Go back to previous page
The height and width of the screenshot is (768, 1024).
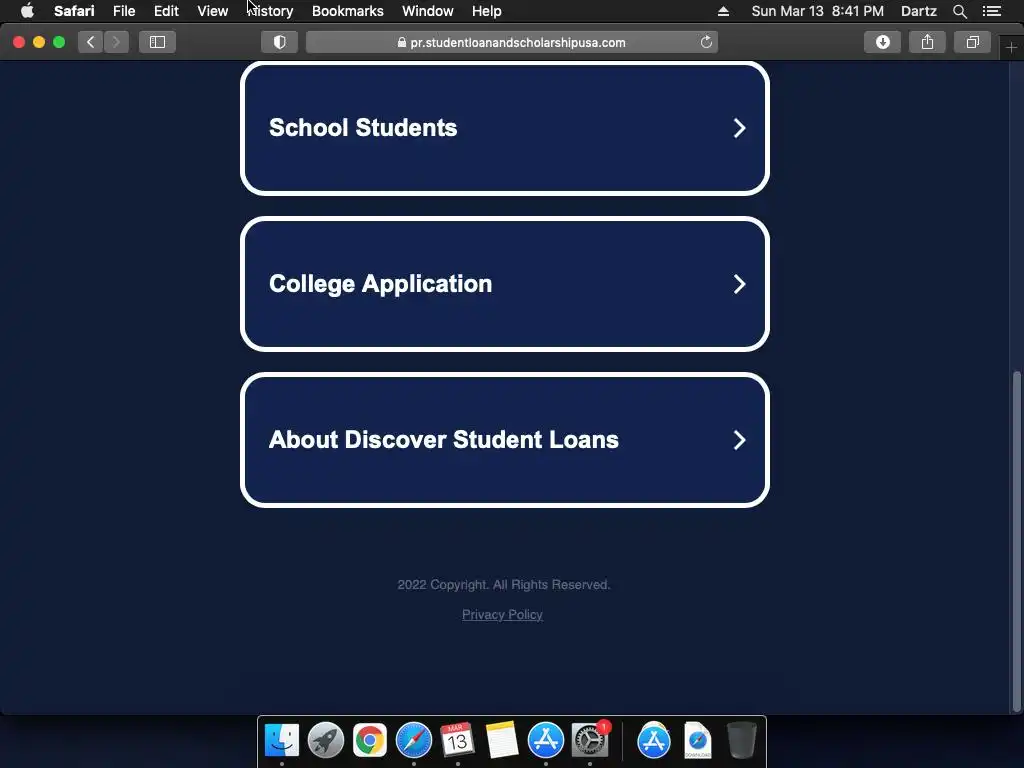(91, 42)
